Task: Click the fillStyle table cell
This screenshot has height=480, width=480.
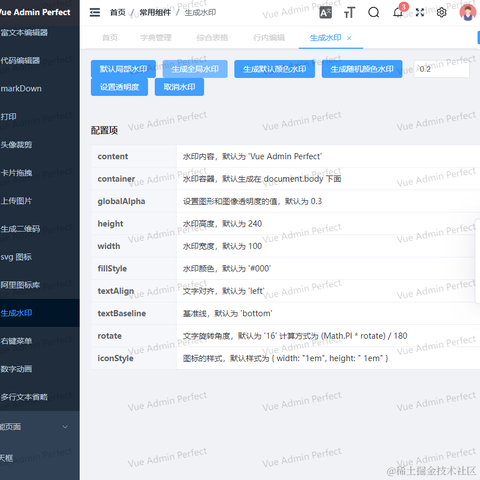Action: coord(134,268)
